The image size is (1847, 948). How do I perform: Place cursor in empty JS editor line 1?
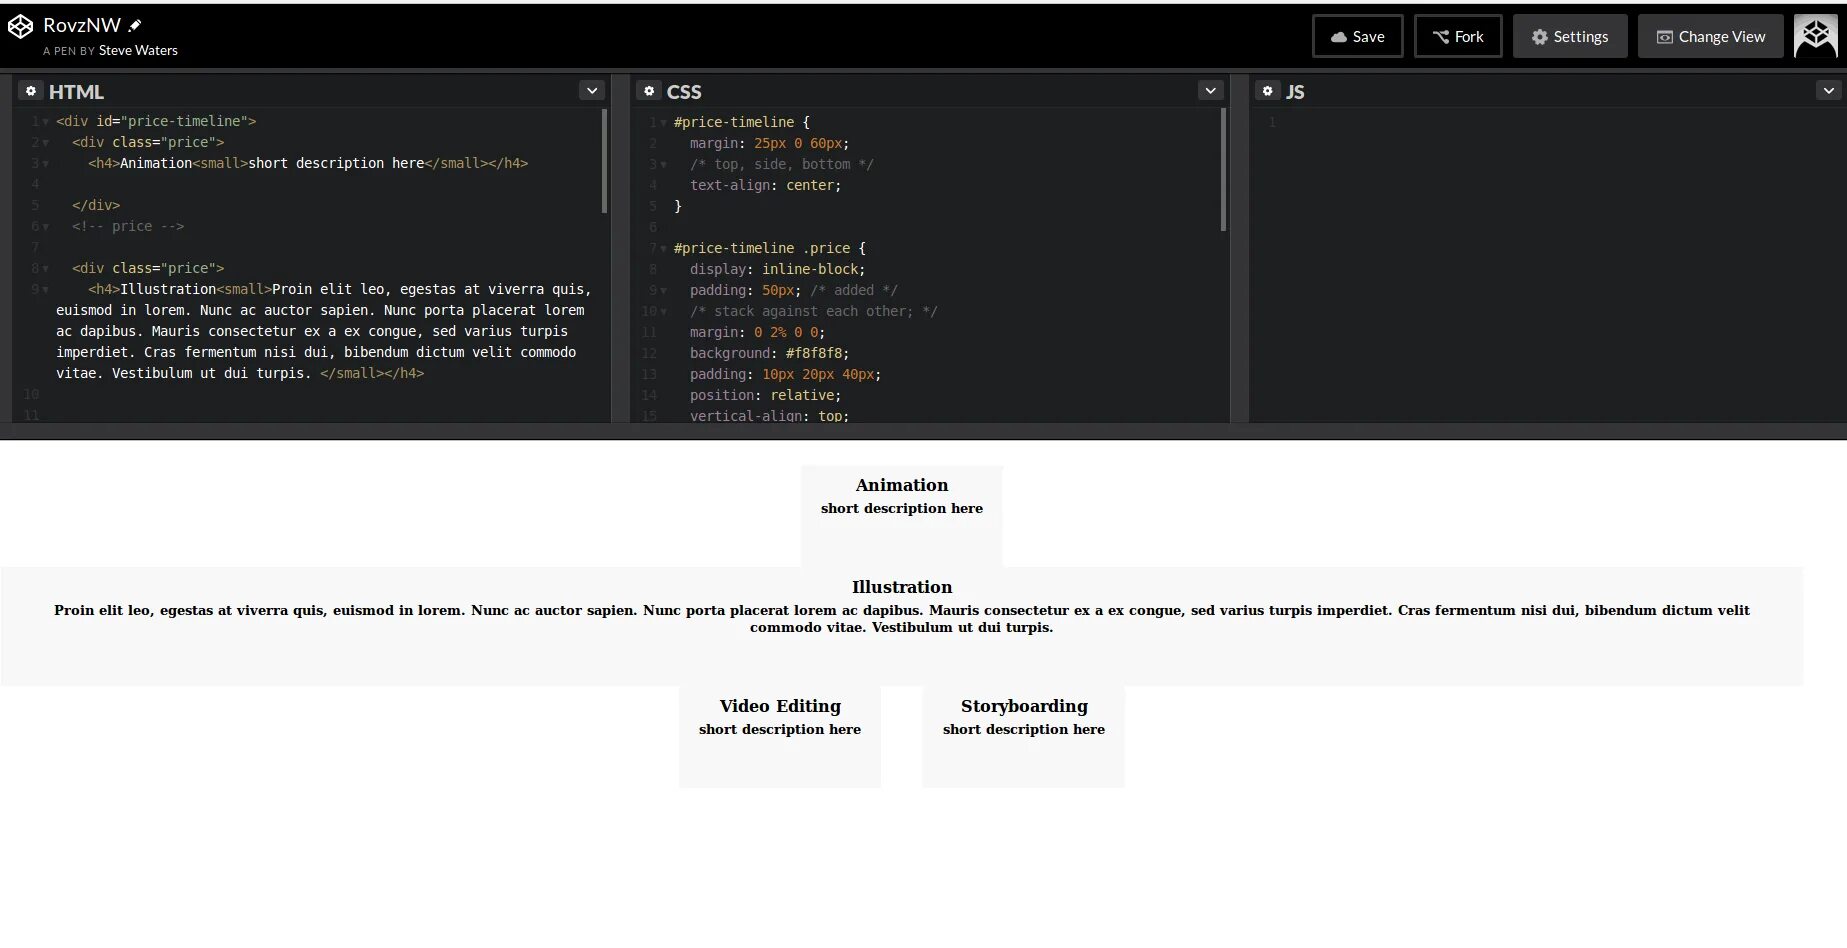click(1560, 122)
